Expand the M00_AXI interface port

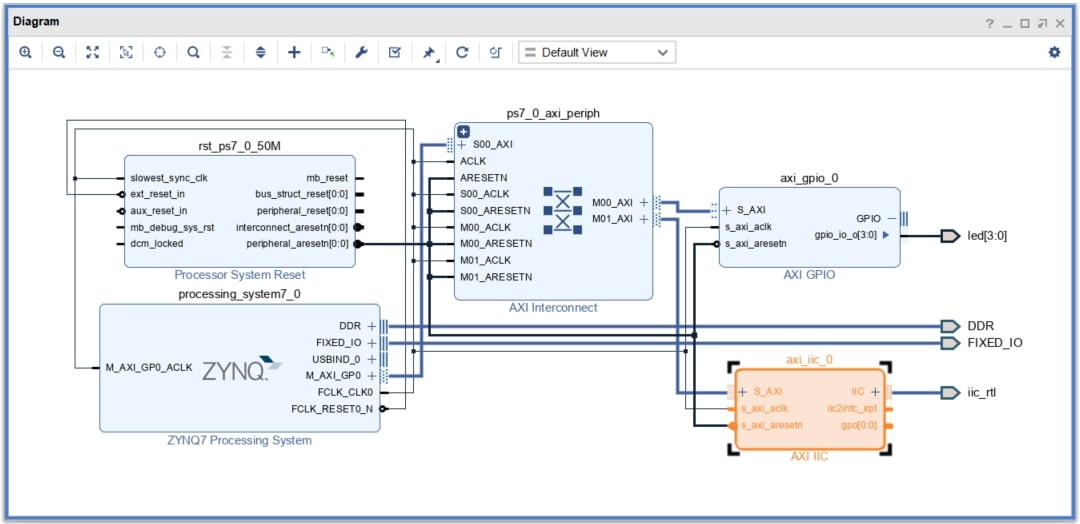click(x=643, y=202)
